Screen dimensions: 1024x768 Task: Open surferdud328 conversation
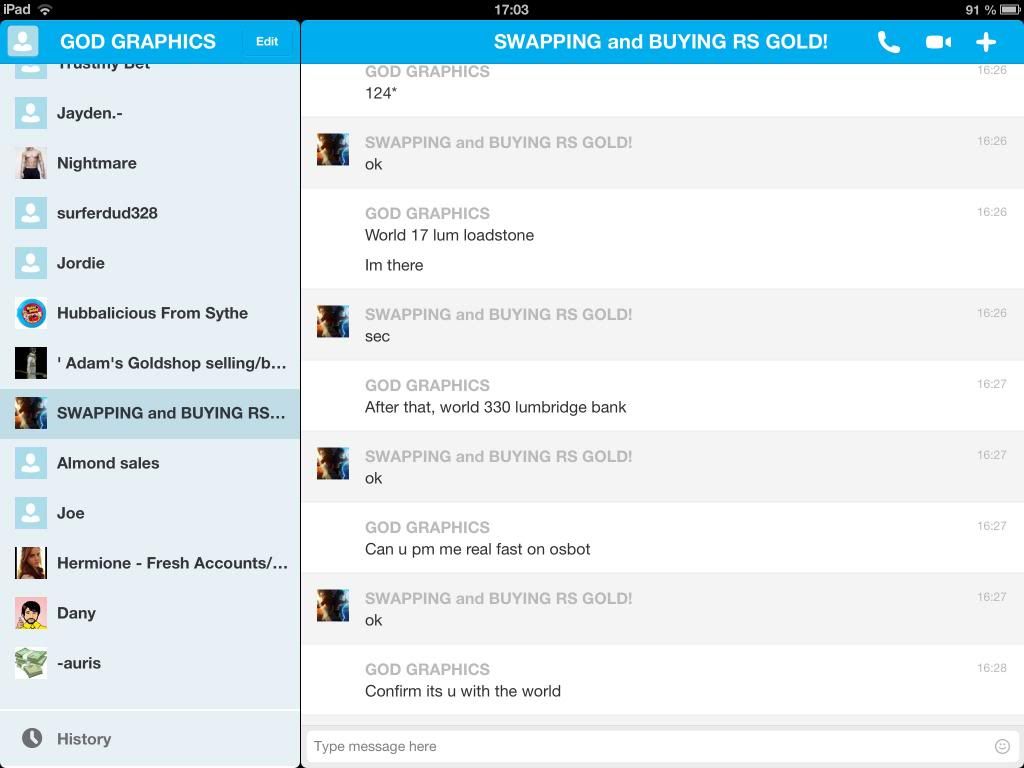click(x=107, y=213)
